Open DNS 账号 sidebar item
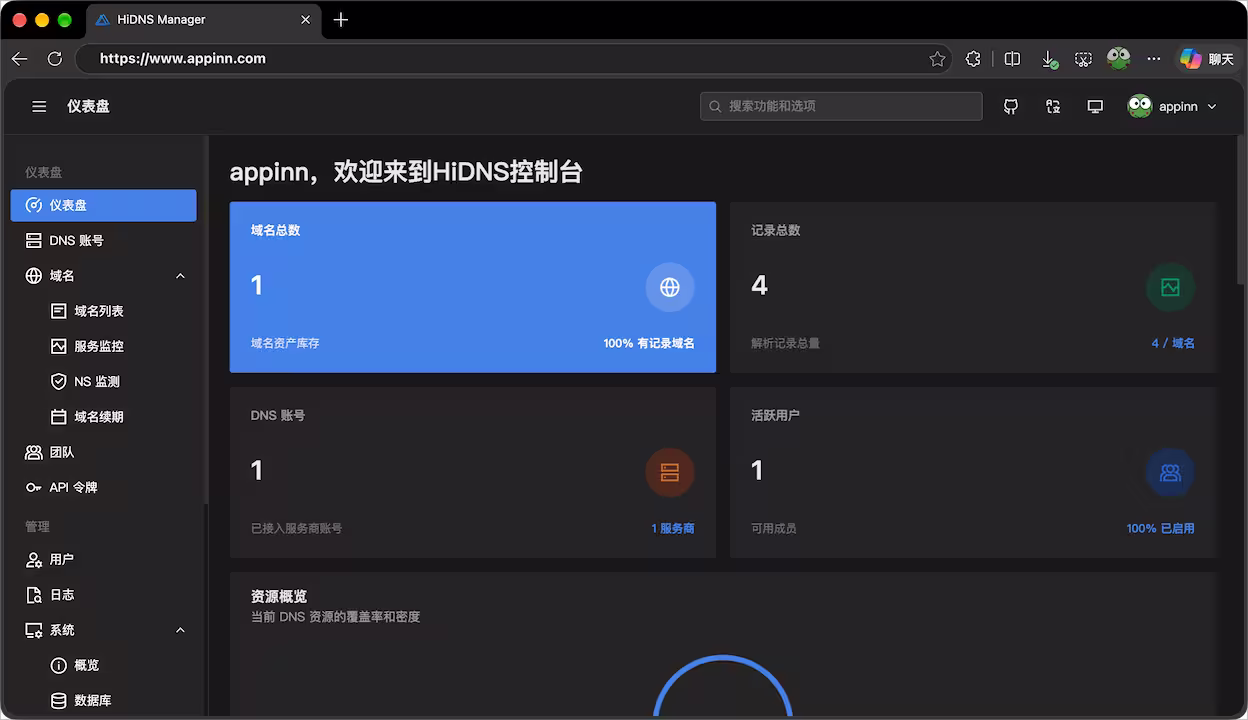 point(104,240)
